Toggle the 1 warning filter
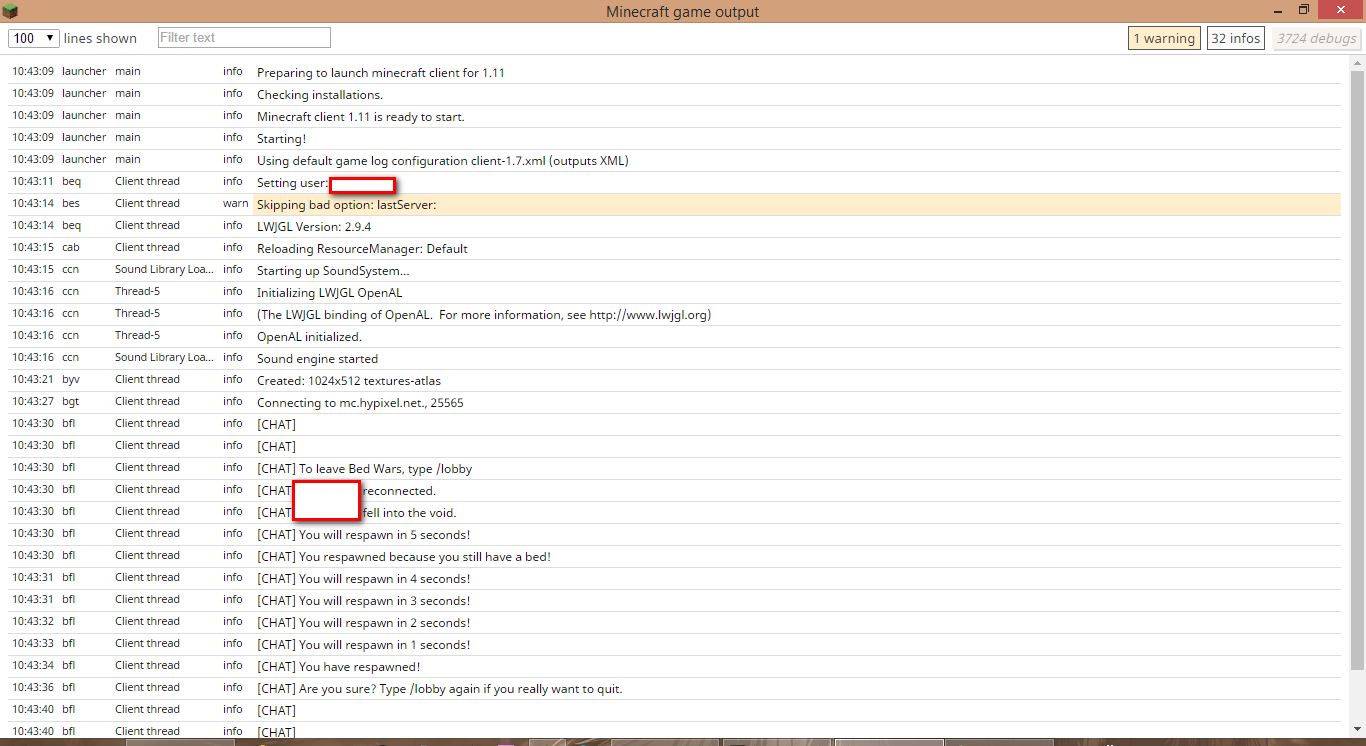1366x746 pixels. (1163, 39)
